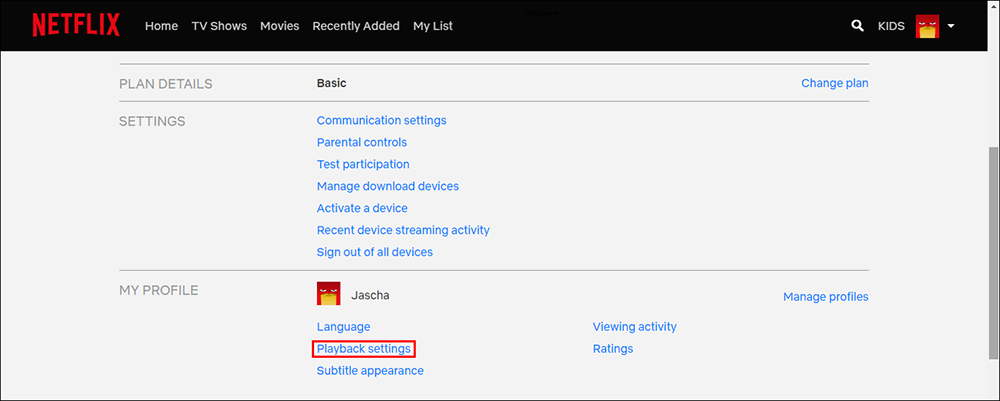Viewport: 1000px width, 401px height.
Task: Open Parental controls
Action: [x=362, y=142]
